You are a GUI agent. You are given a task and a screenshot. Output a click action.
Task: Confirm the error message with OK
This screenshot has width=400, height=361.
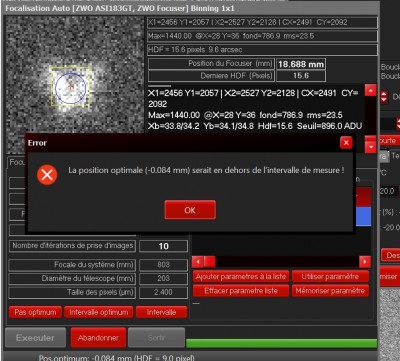click(190, 210)
